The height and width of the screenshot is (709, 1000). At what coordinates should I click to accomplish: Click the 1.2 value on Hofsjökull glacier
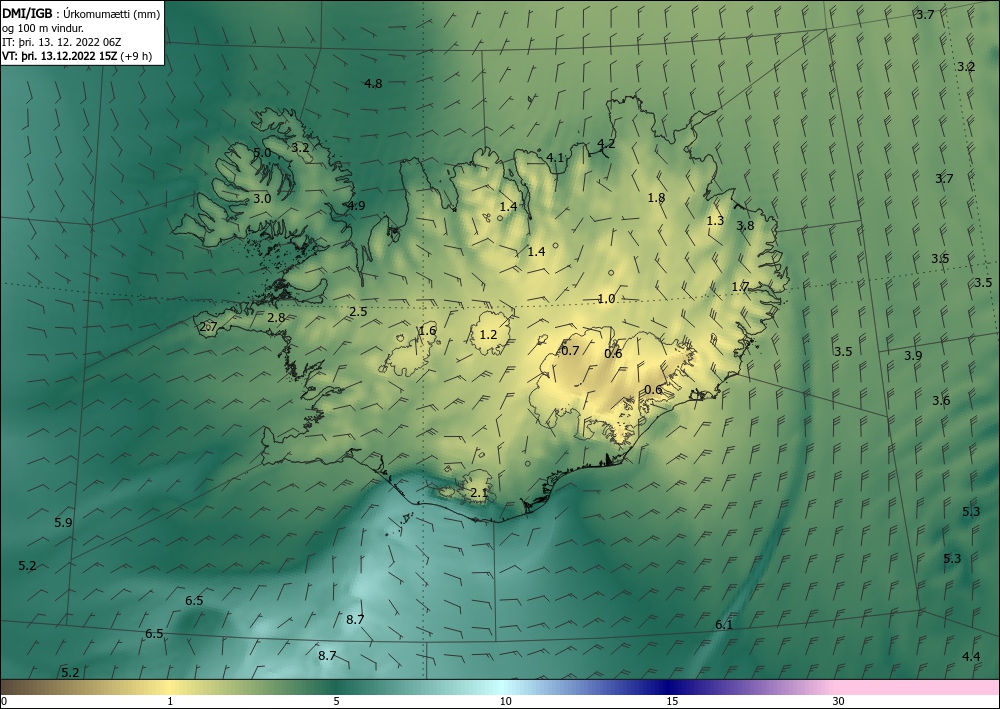[488, 334]
